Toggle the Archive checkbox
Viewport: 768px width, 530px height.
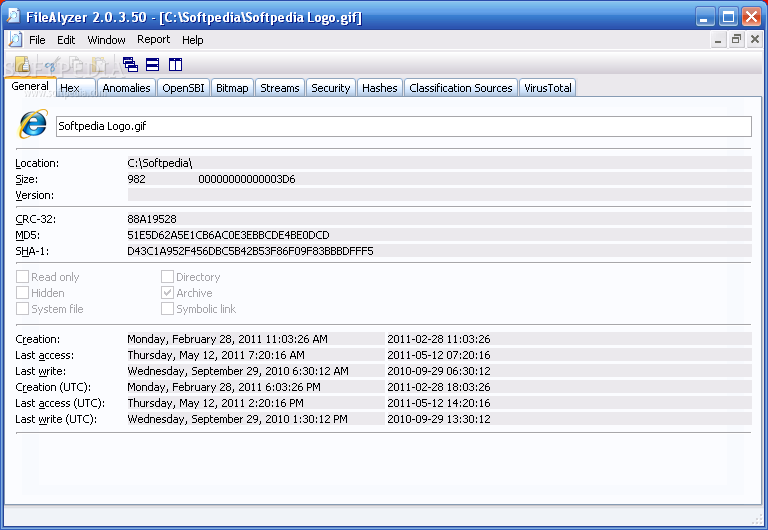click(x=168, y=293)
